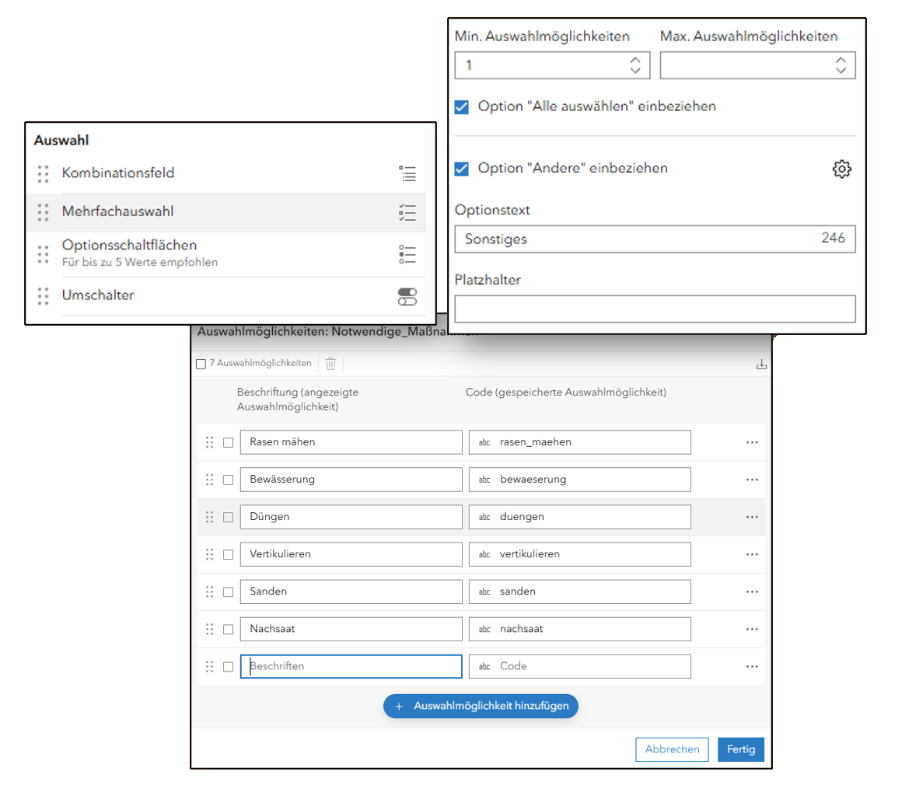The width and height of the screenshot is (906, 787).
Task: Check the select-all 7 Auswahlmöglichkeiten checkbox
Action: pos(201,363)
